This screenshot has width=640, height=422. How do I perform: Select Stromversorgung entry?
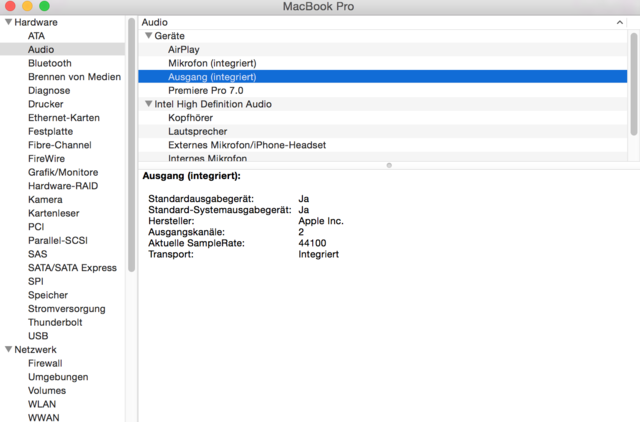[x=67, y=309]
